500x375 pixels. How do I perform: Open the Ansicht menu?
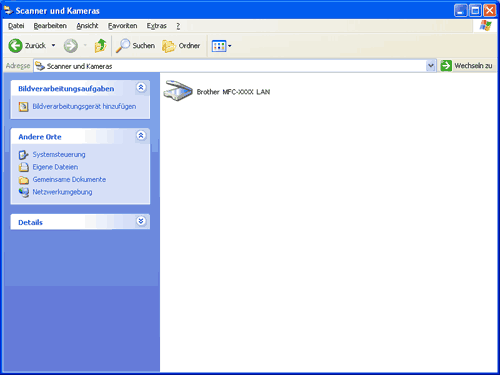point(87,26)
